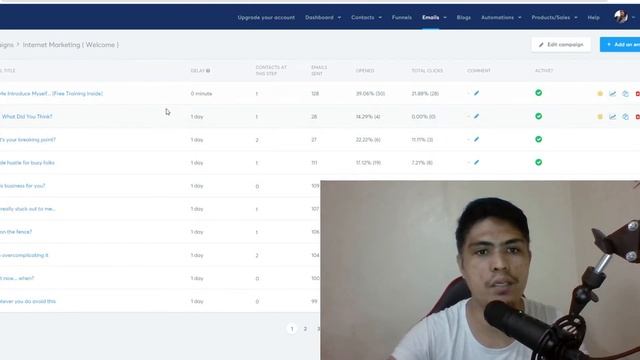Click emails sent value '128'
Screen dimensions: 640x360
click(315, 93)
